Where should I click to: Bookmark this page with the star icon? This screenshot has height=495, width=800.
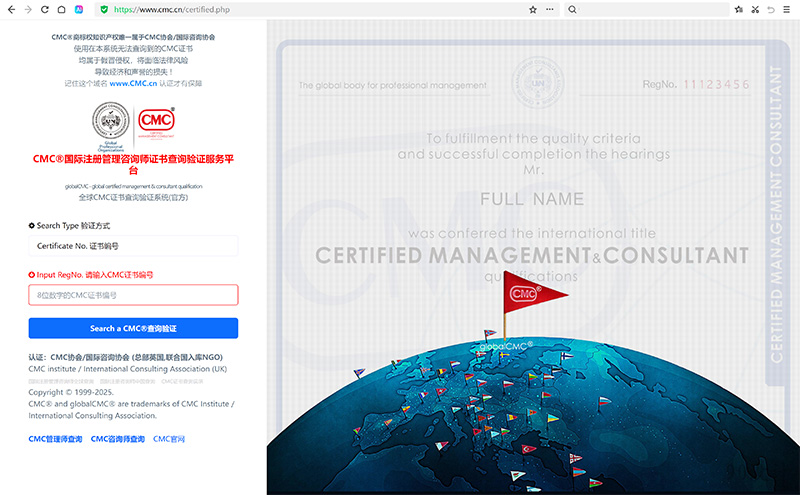pyautogui.click(x=533, y=9)
